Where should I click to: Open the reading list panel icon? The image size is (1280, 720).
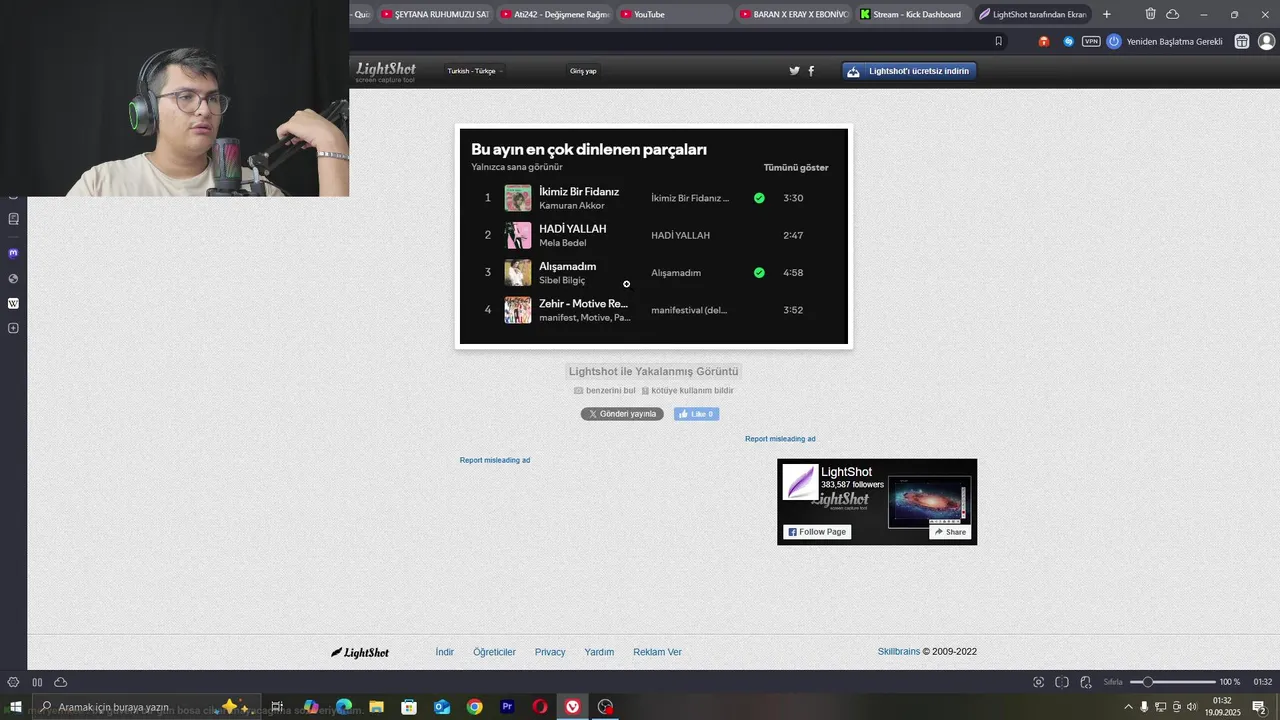pos(13,218)
